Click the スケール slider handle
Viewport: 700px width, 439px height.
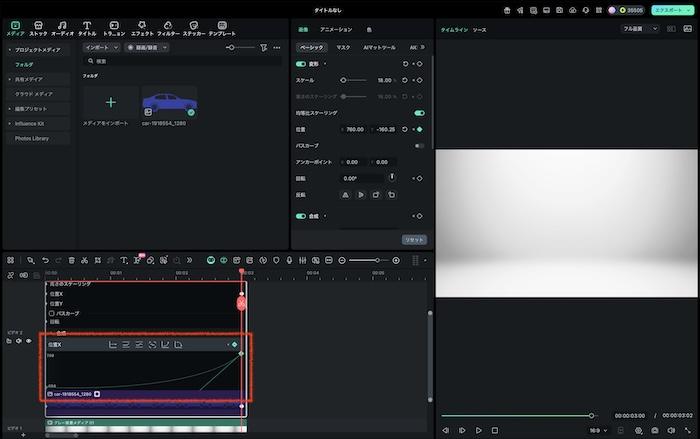[x=344, y=79]
